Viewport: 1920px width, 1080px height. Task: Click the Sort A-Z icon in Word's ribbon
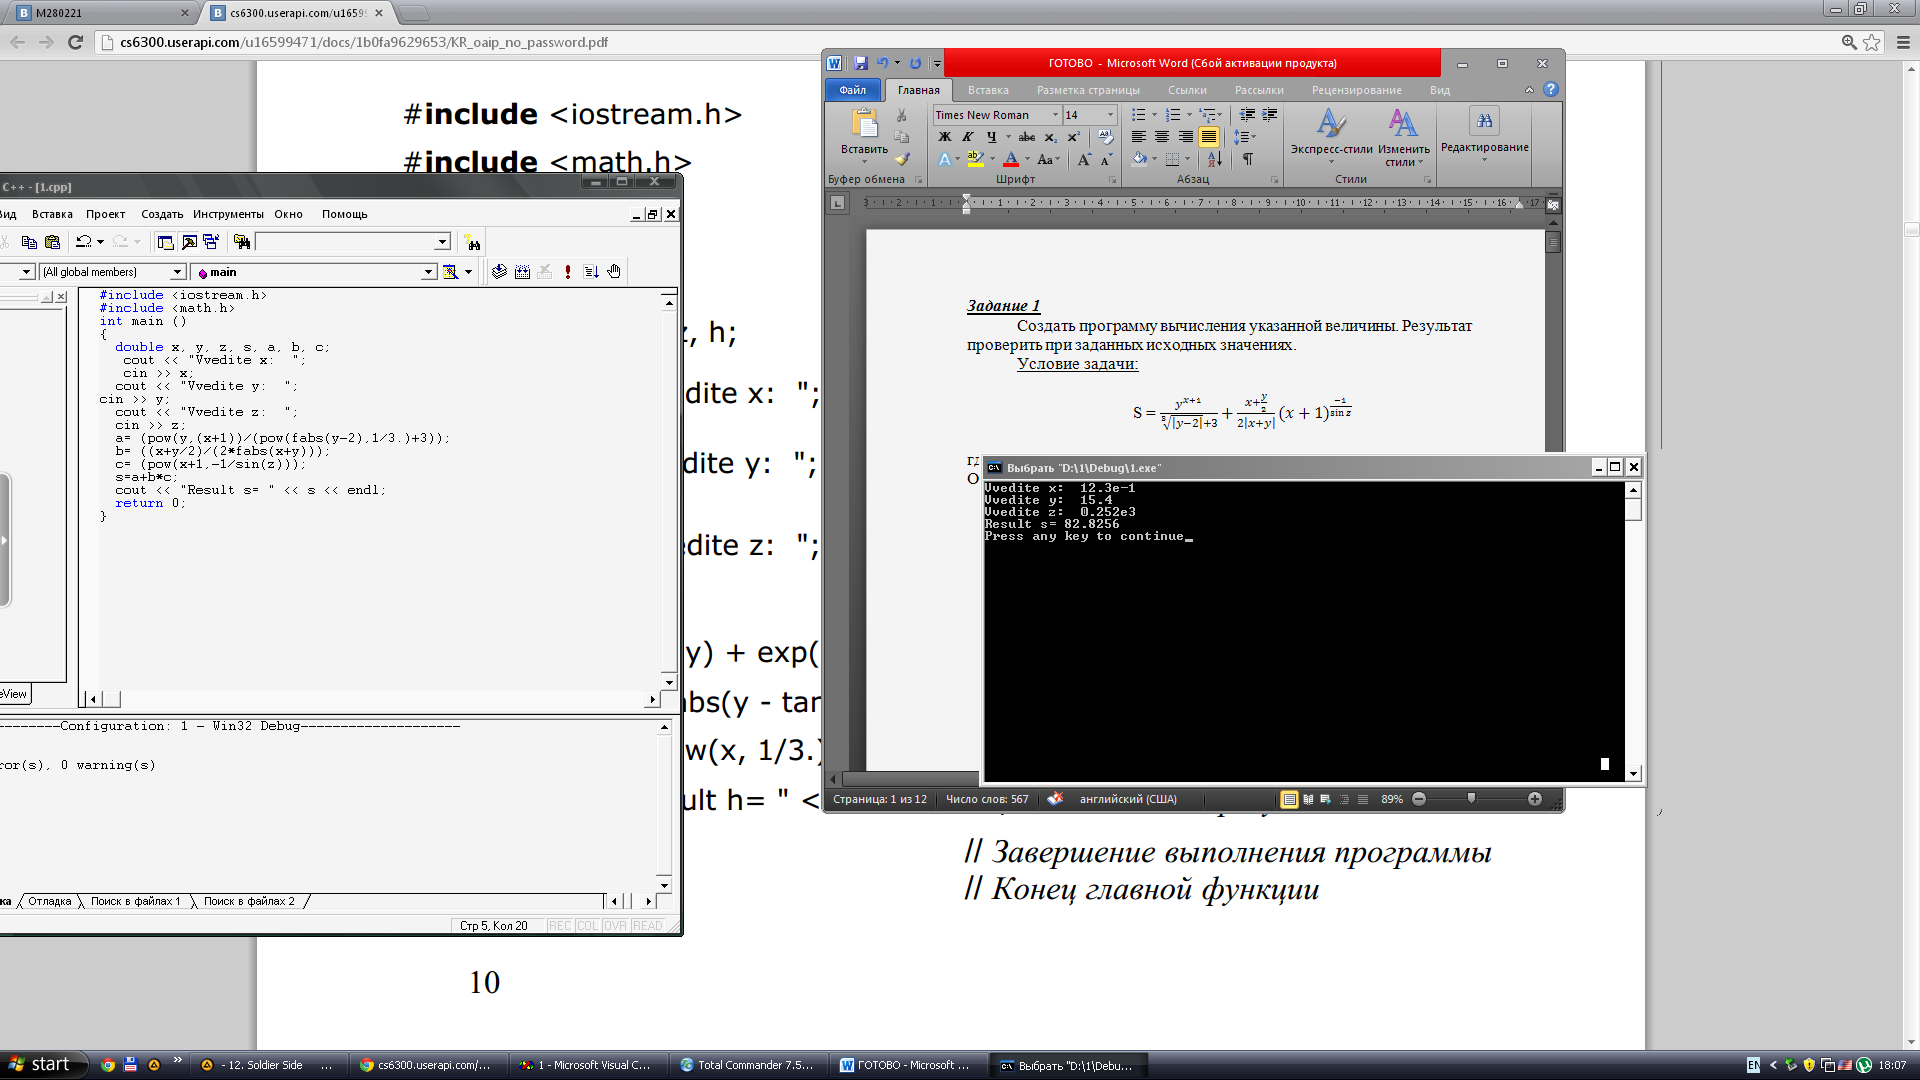(1214, 159)
